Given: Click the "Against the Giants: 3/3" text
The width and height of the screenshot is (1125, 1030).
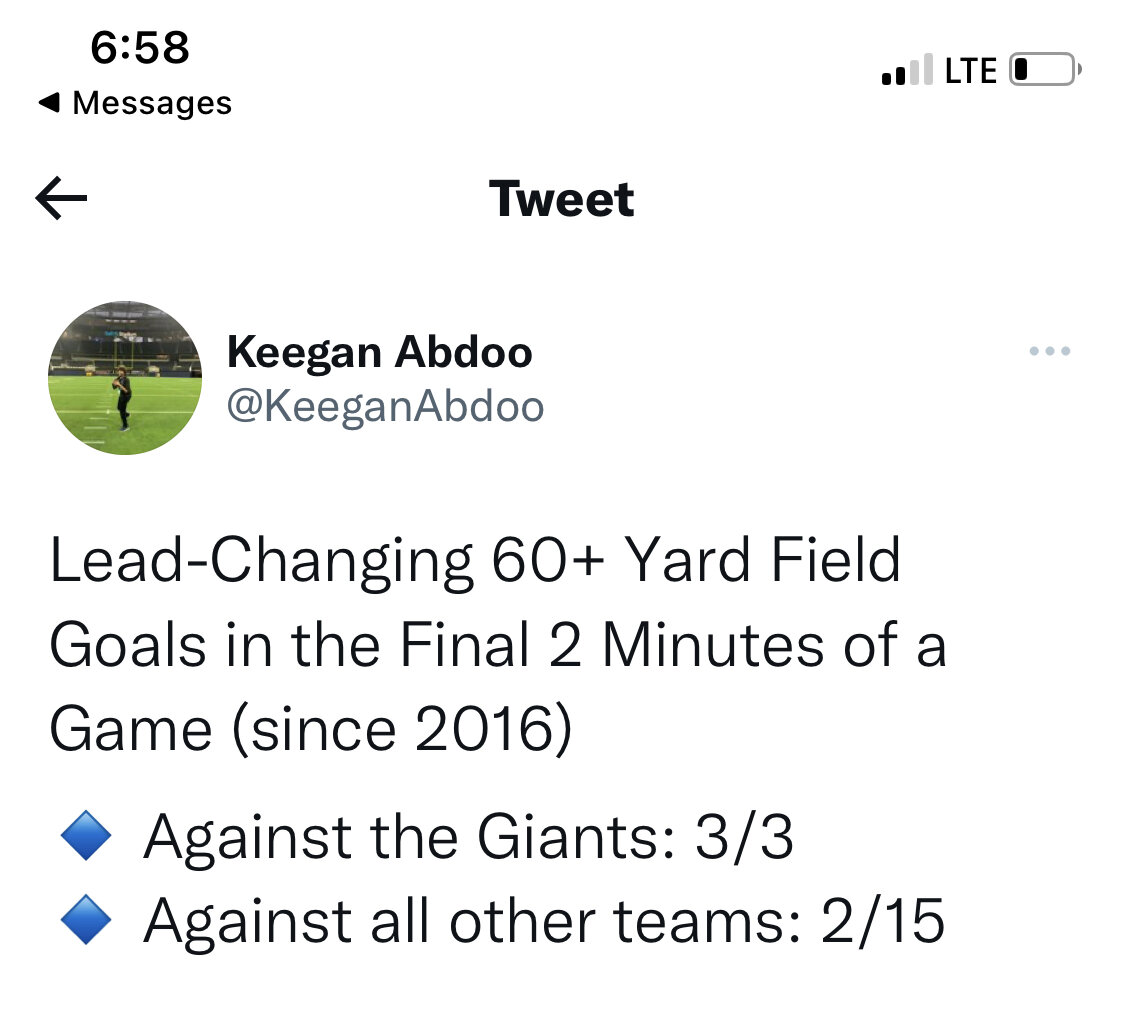Looking at the screenshot, I should pos(468,838).
